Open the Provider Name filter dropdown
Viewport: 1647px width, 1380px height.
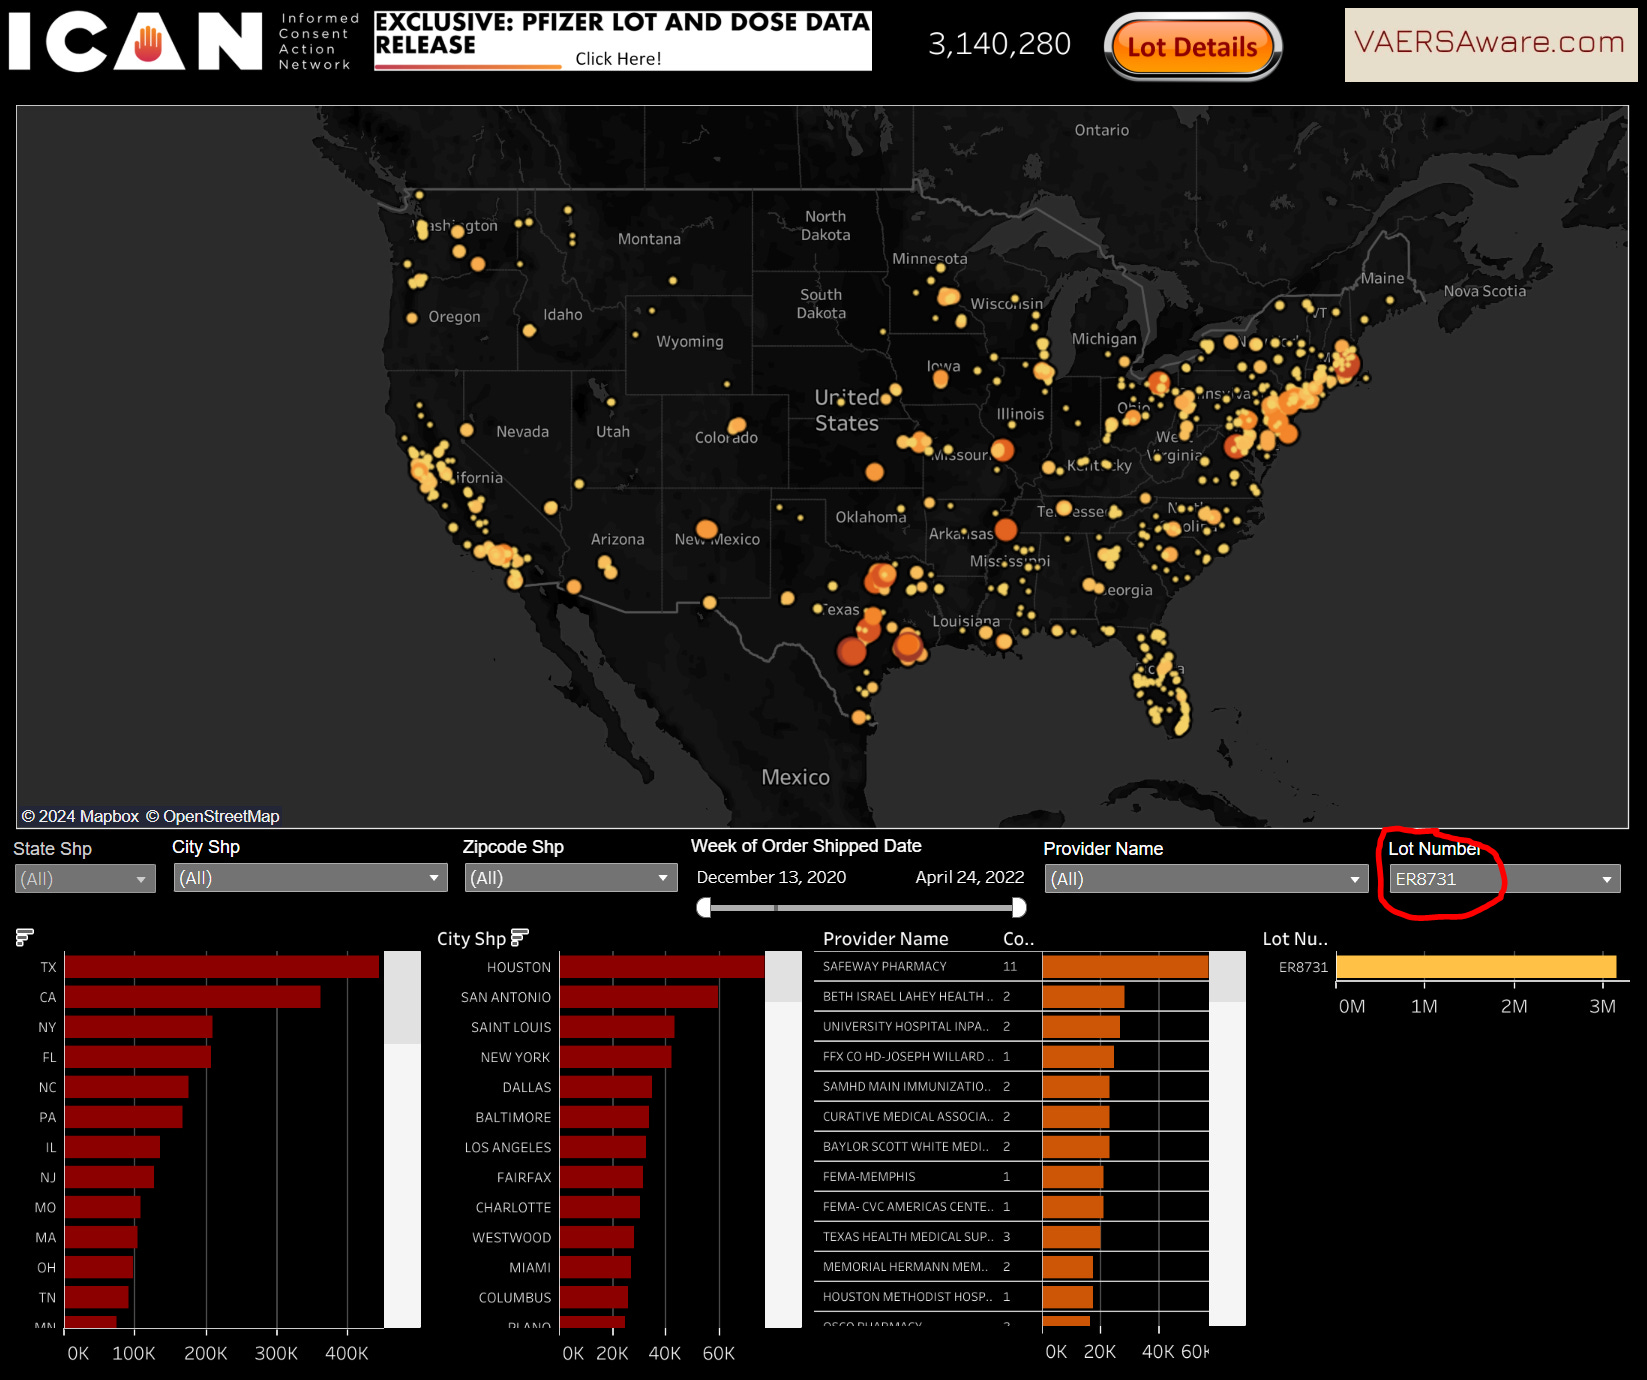click(1205, 879)
